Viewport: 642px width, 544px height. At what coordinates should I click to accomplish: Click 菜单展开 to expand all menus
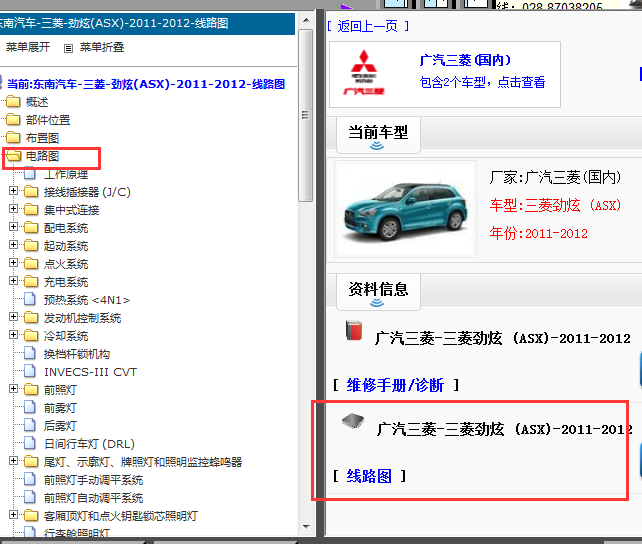(x=28, y=47)
